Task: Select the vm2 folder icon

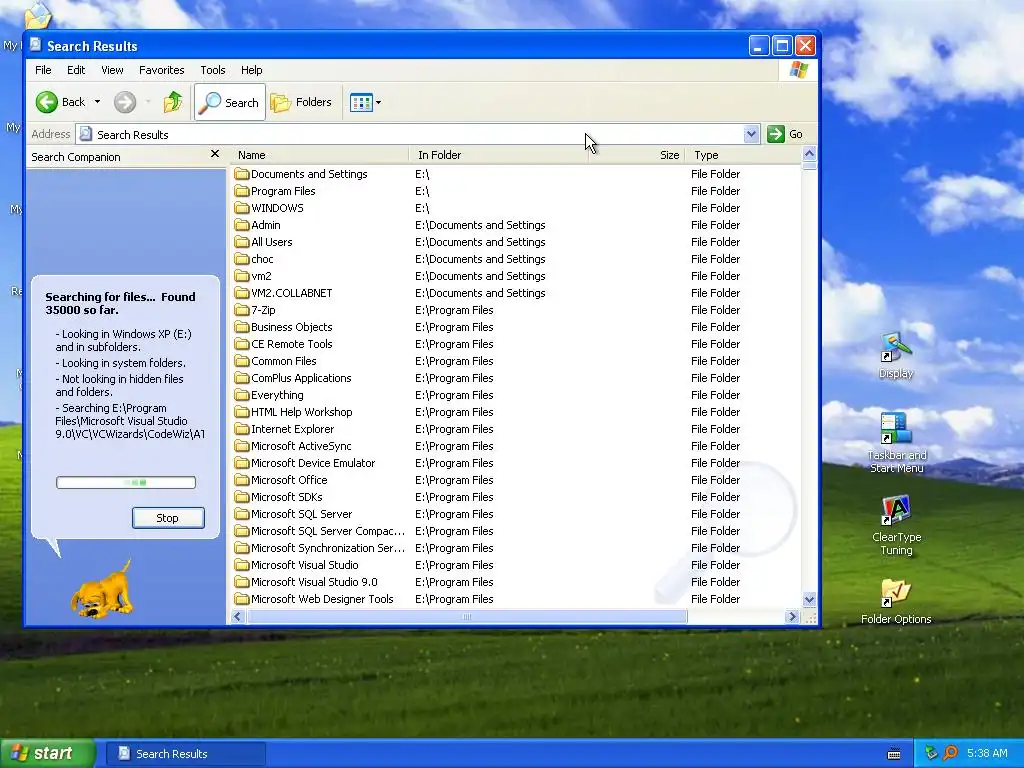Action: tap(242, 276)
